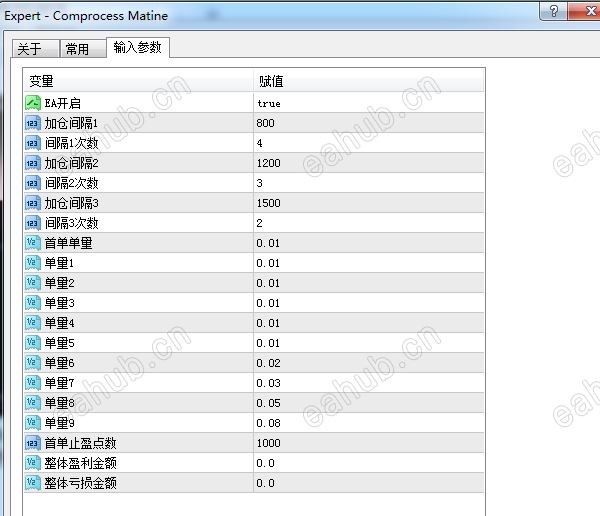Click the double-type icon beside 单量4
Viewport: 600px width, 516px height.
pyautogui.click(x=33, y=323)
